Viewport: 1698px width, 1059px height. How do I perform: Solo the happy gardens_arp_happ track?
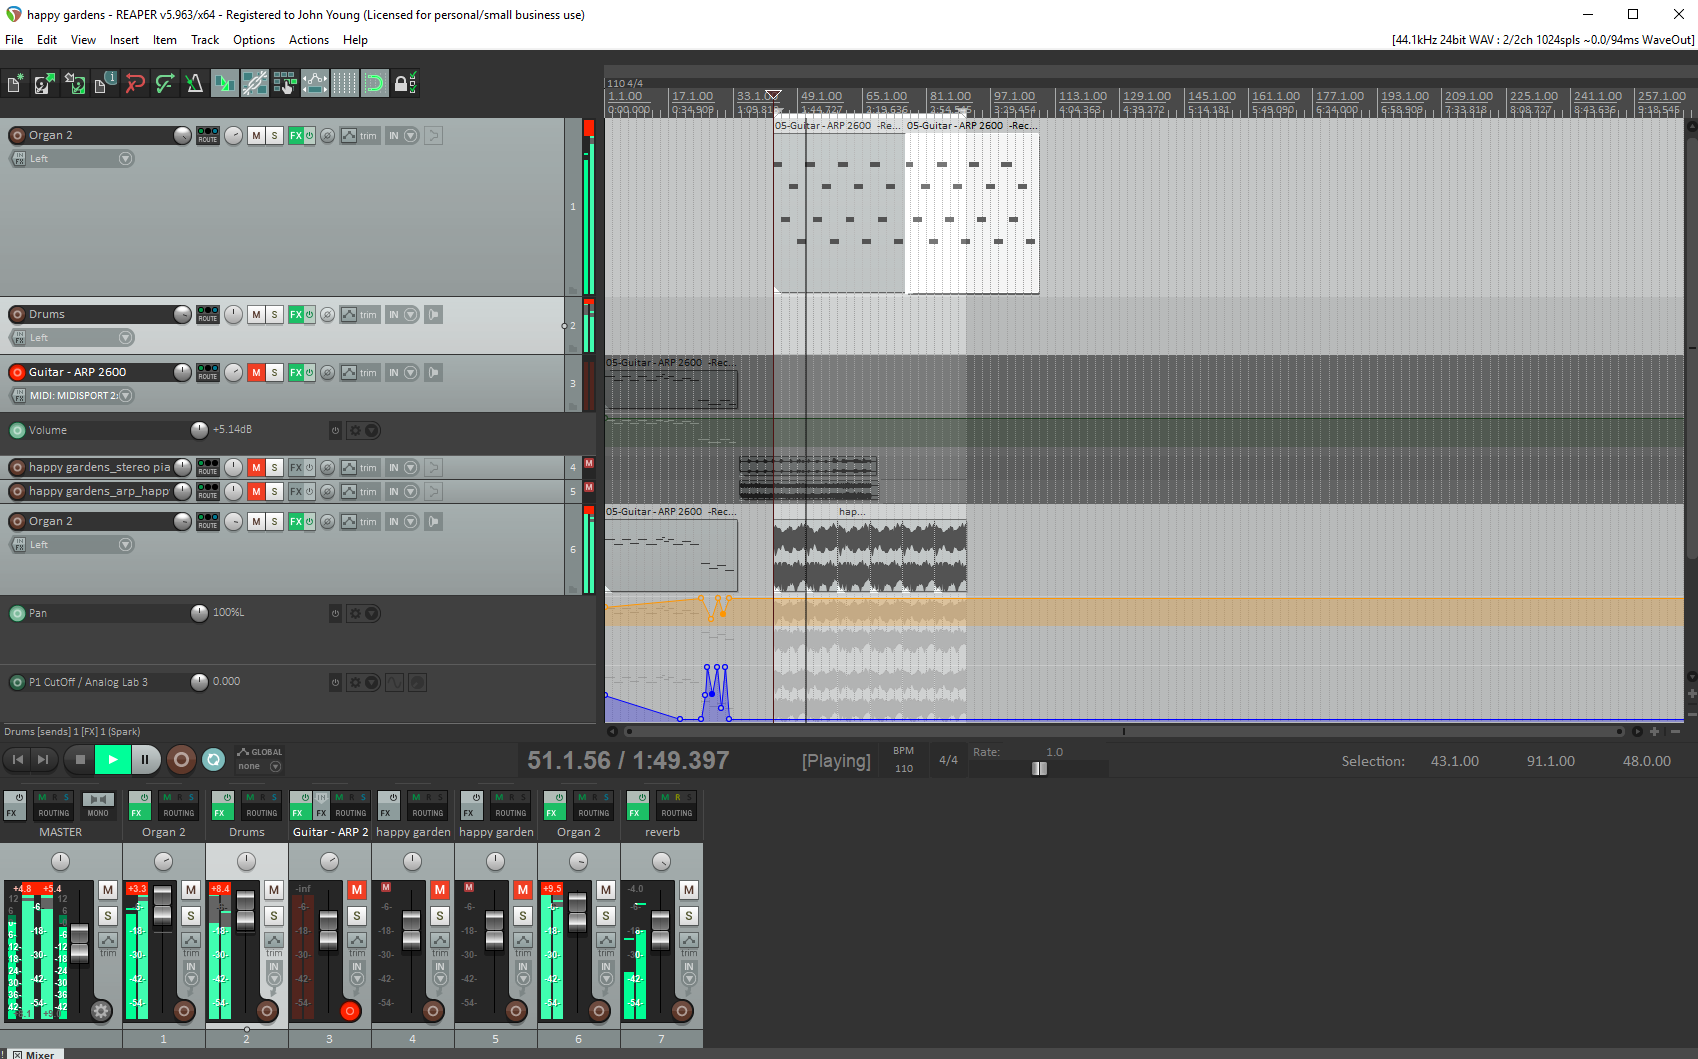273,491
